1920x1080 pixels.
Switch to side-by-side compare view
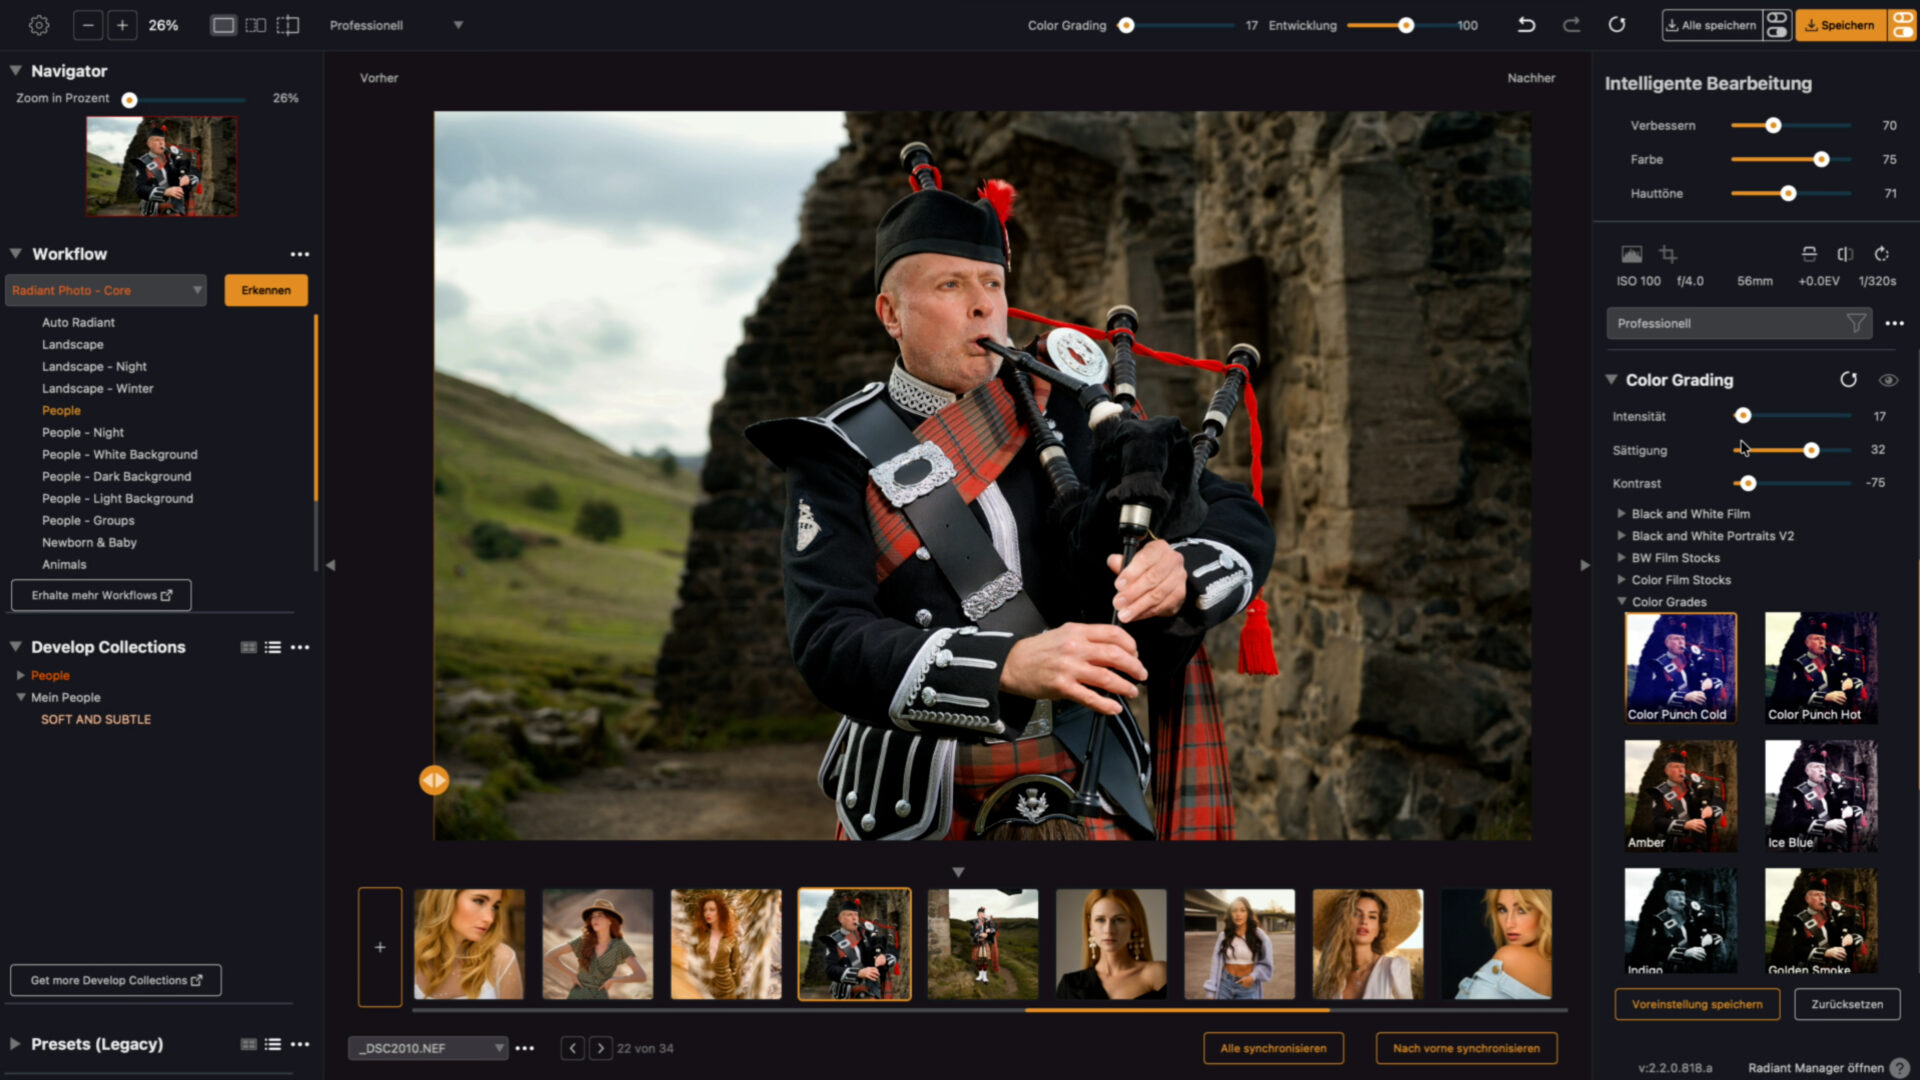256,25
